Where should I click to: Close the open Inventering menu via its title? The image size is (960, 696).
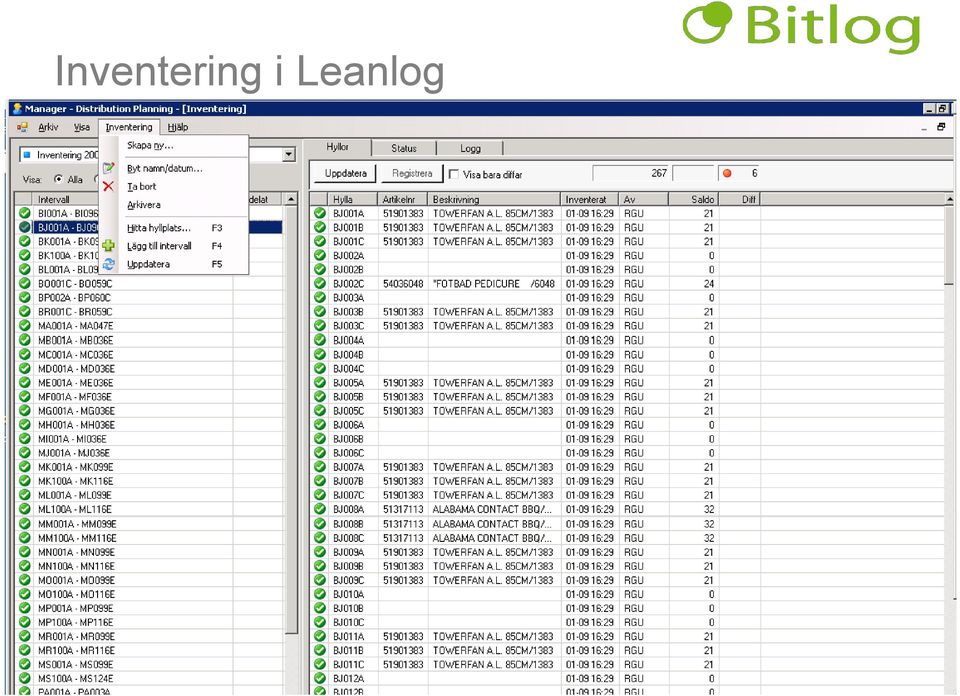point(129,127)
